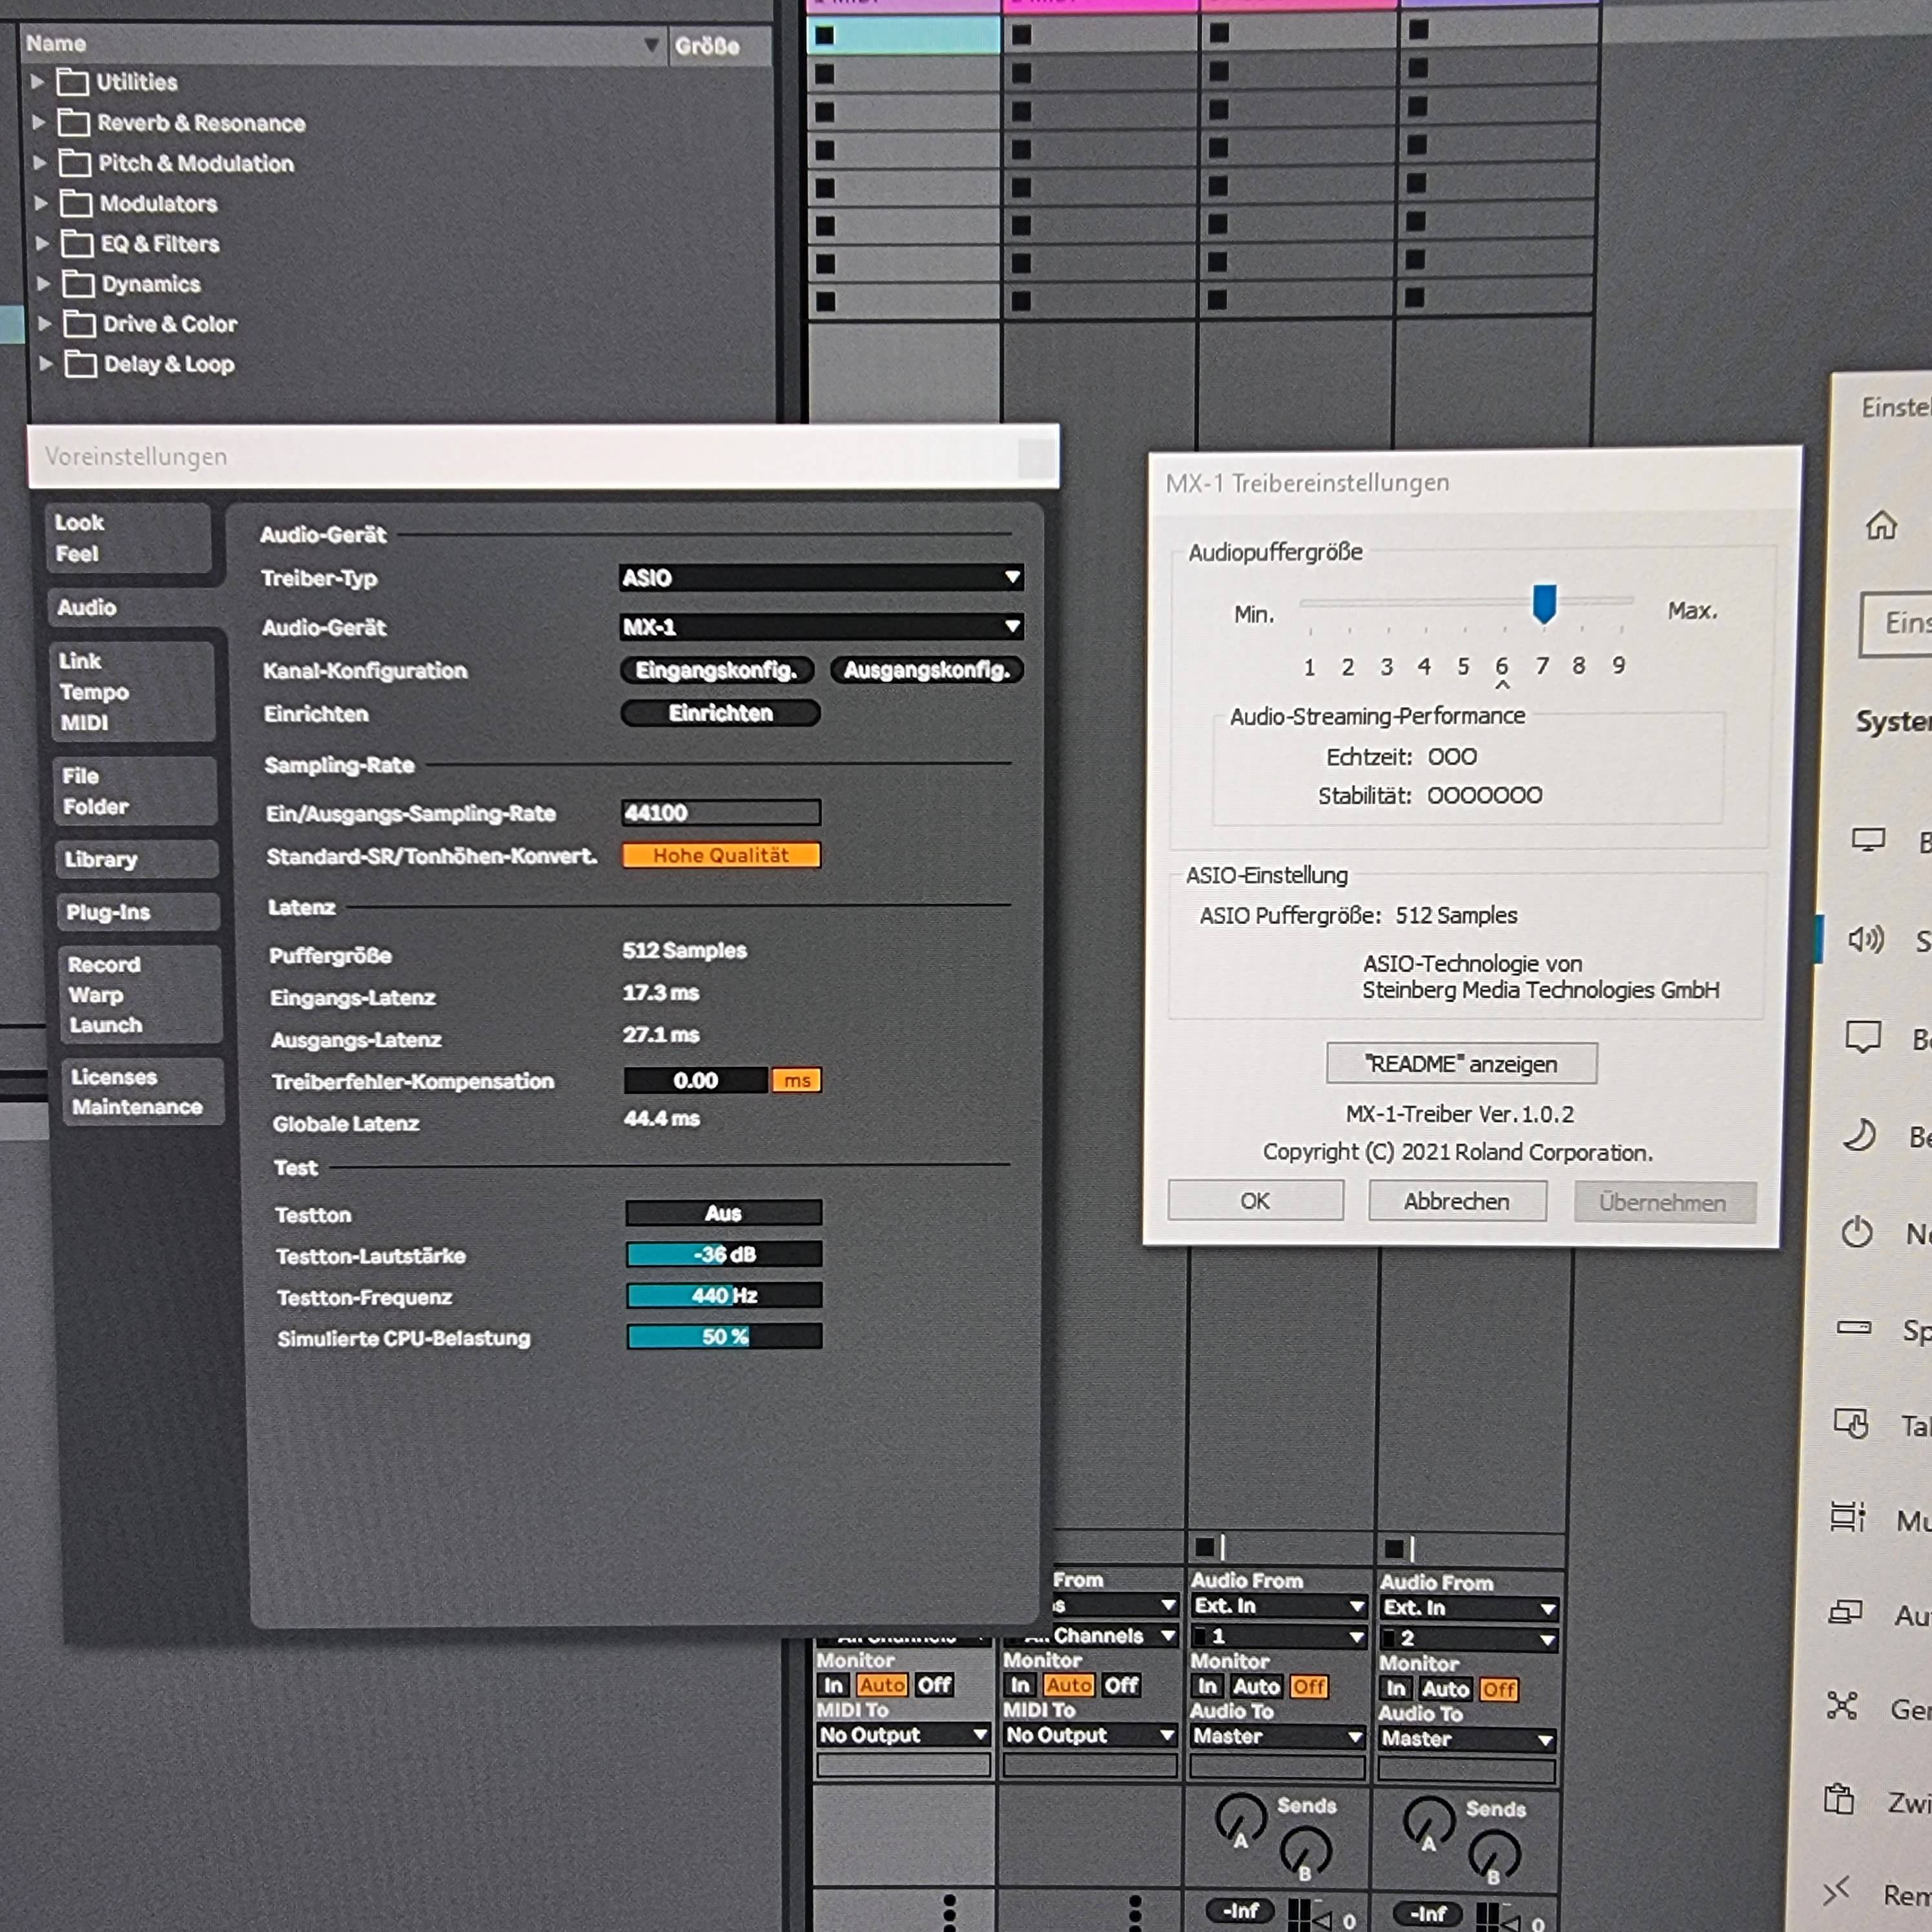
Task: Open the Link Tempo MIDI preferences tab
Action: click(132, 691)
